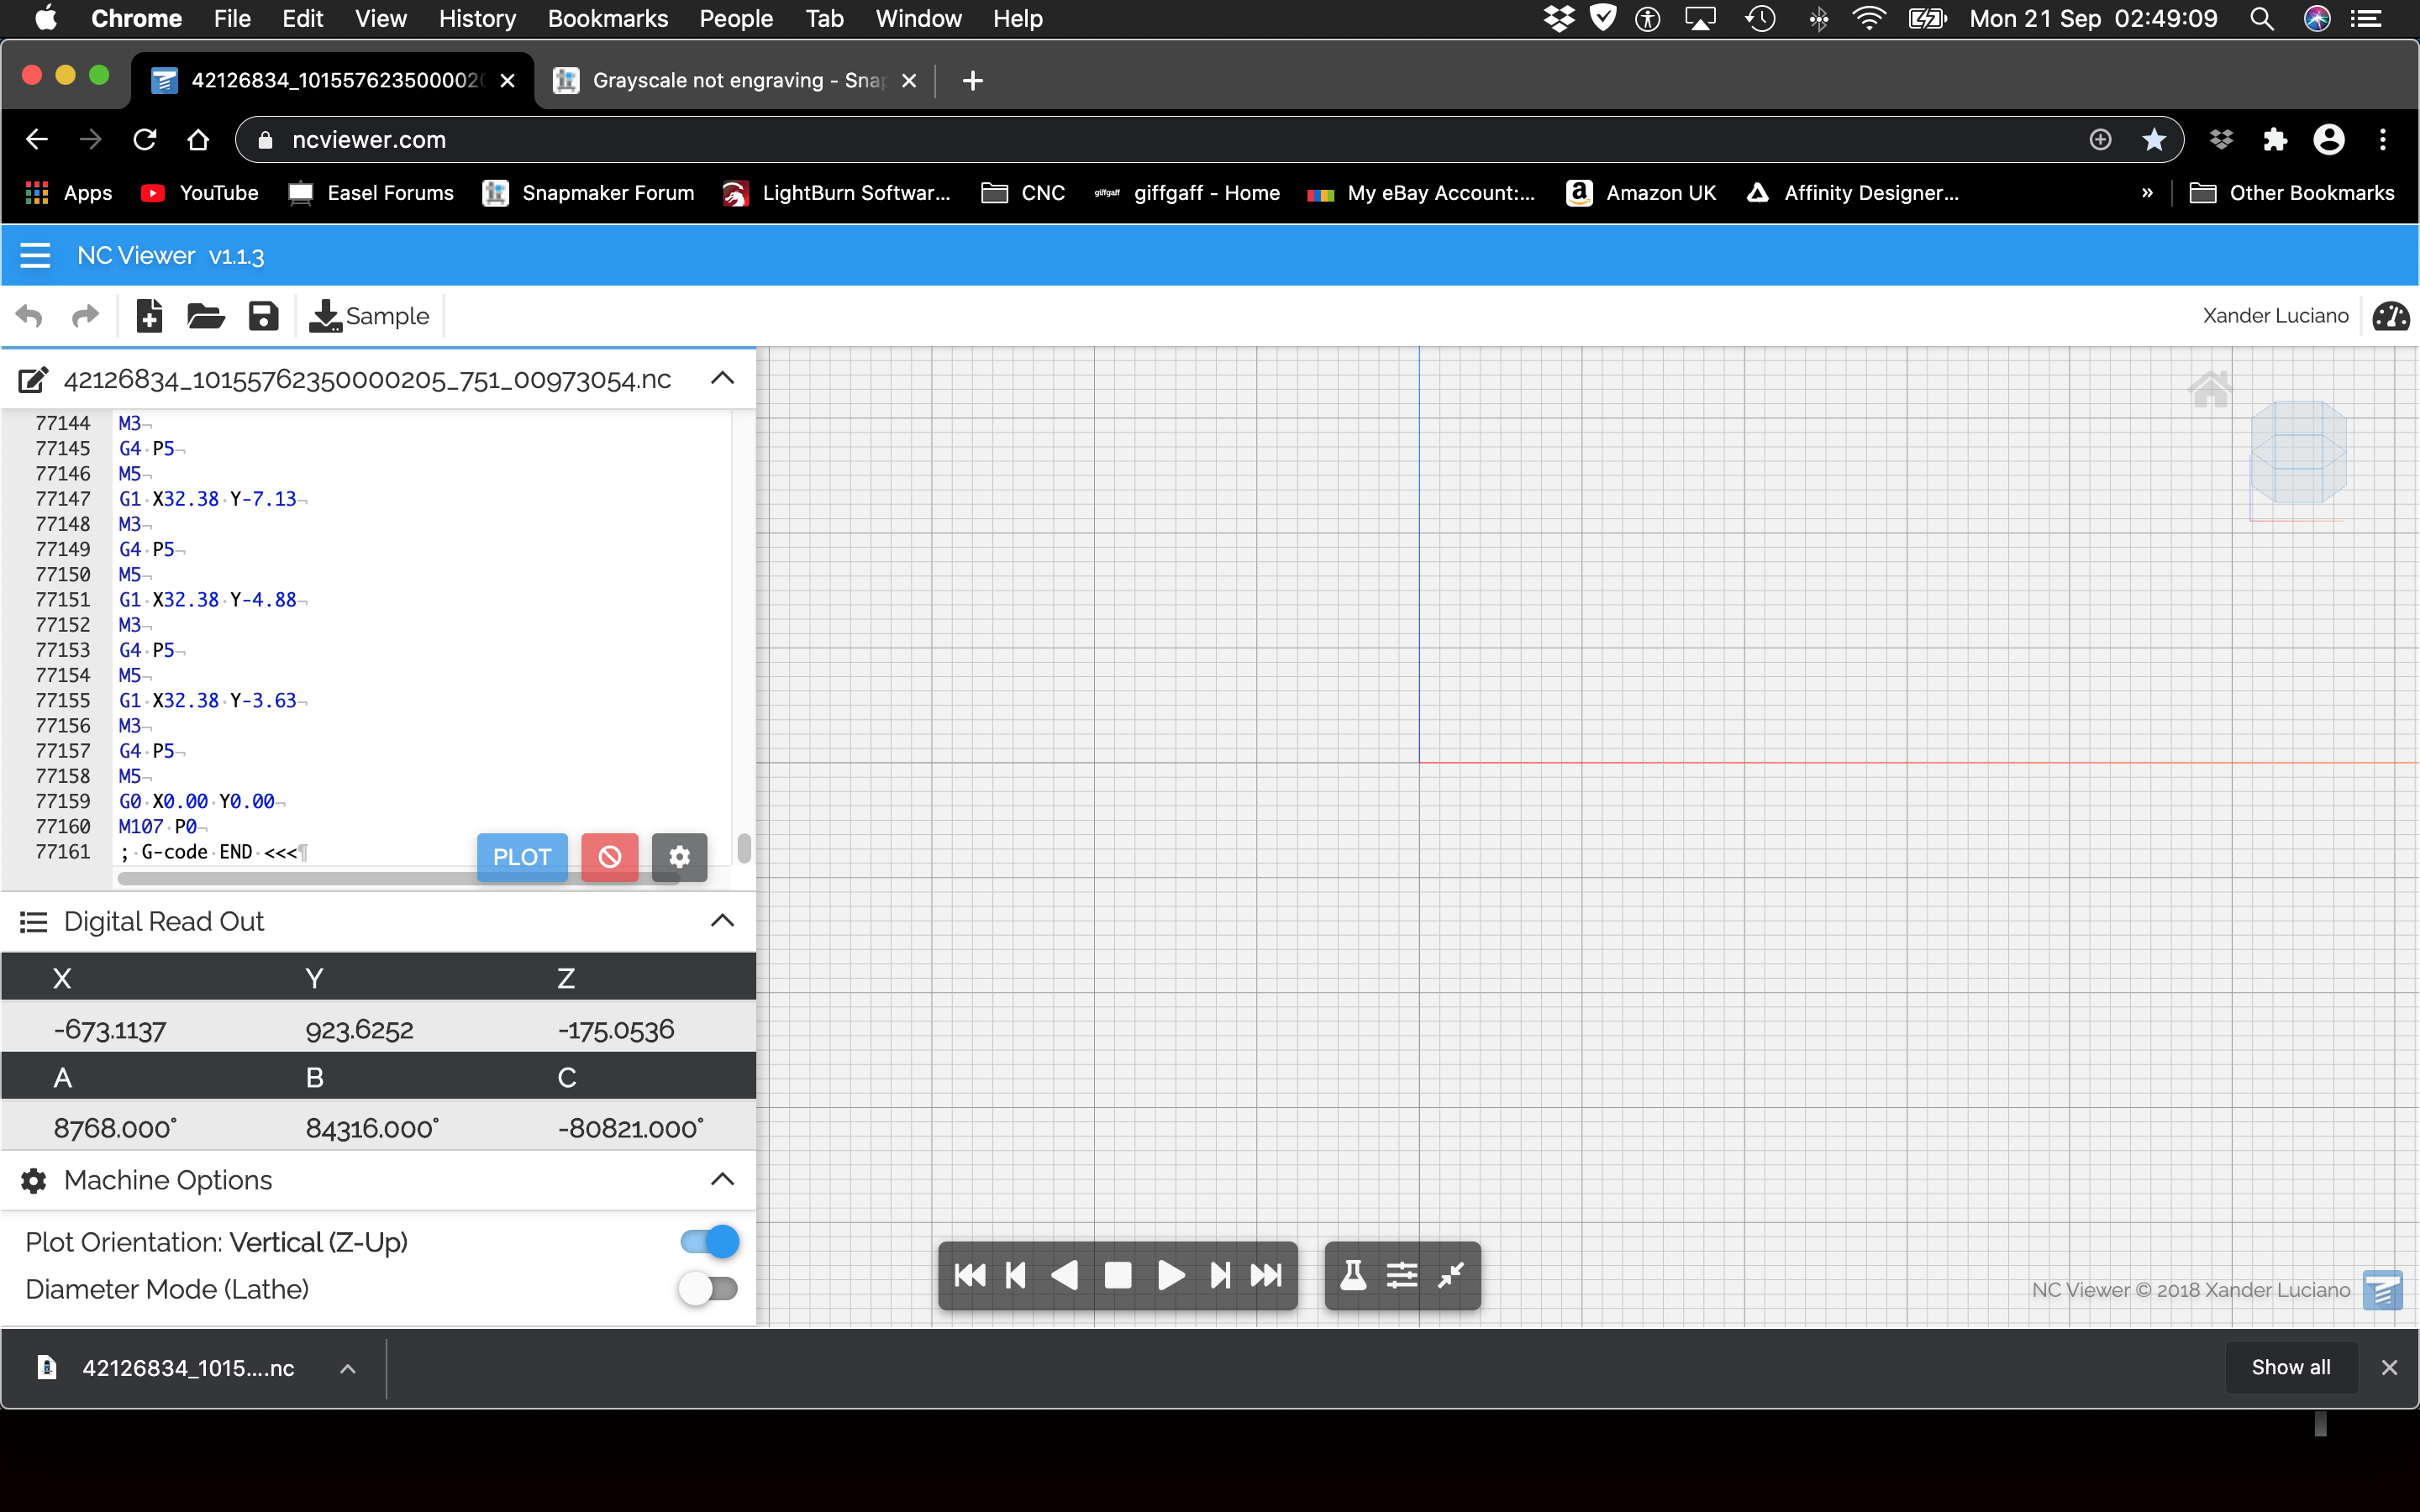Open file with the folder icon
The image size is (2420, 1512).
pyautogui.click(x=205, y=316)
